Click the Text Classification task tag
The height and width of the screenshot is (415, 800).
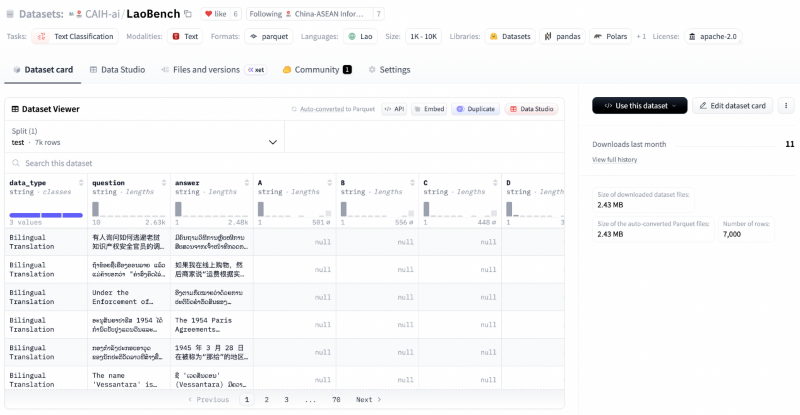pos(76,36)
